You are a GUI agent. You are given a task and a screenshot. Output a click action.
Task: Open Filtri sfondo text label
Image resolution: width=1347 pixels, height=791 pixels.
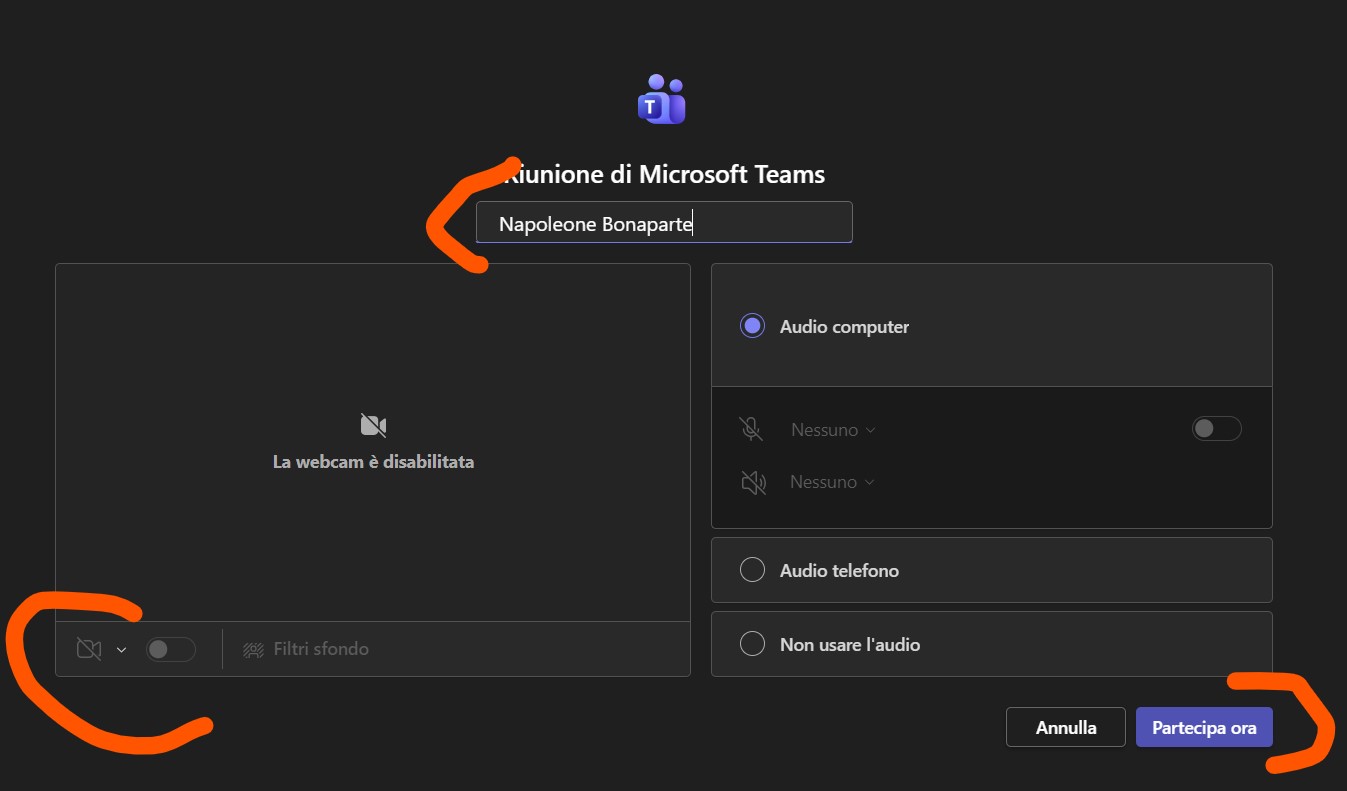click(x=321, y=649)
